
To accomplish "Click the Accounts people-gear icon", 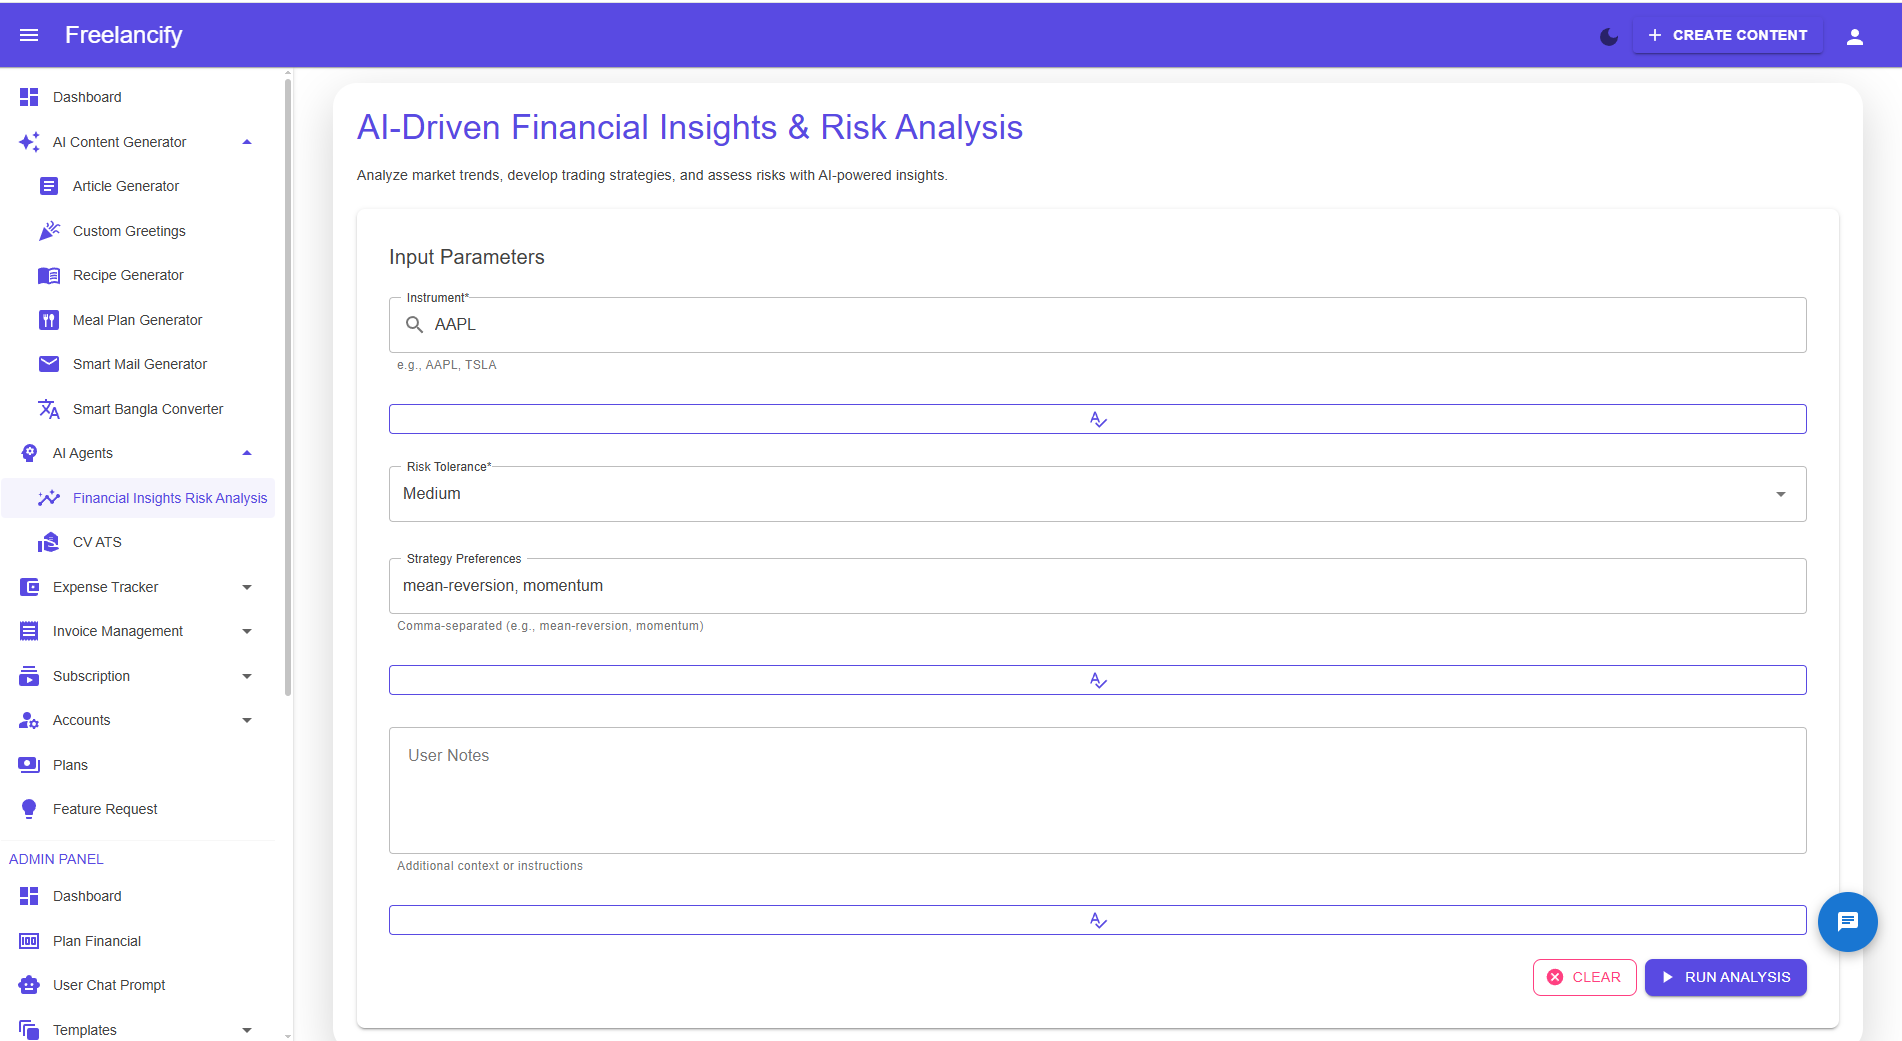I will coord(29,720).
